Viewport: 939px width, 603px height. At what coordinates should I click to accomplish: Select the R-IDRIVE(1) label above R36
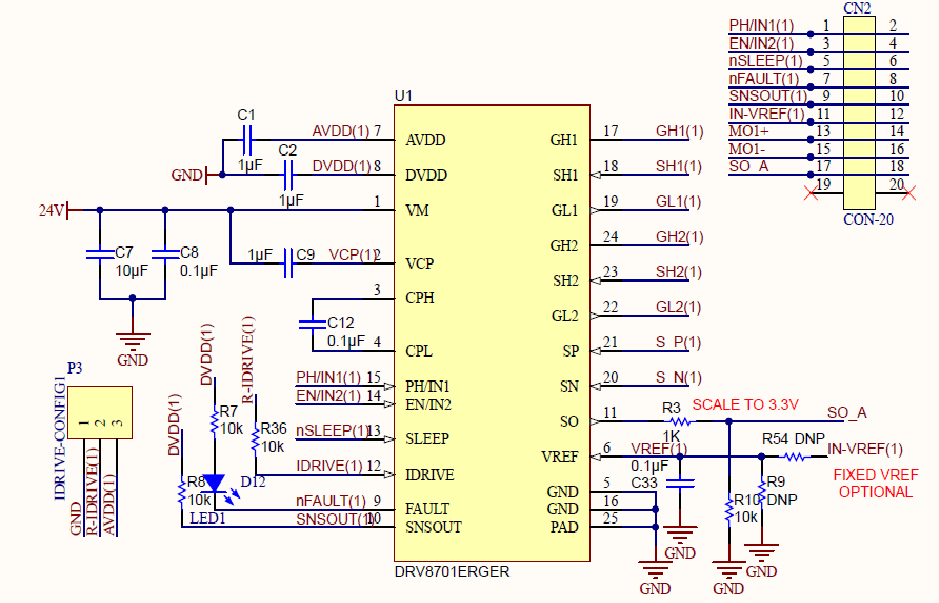[248, 360]
